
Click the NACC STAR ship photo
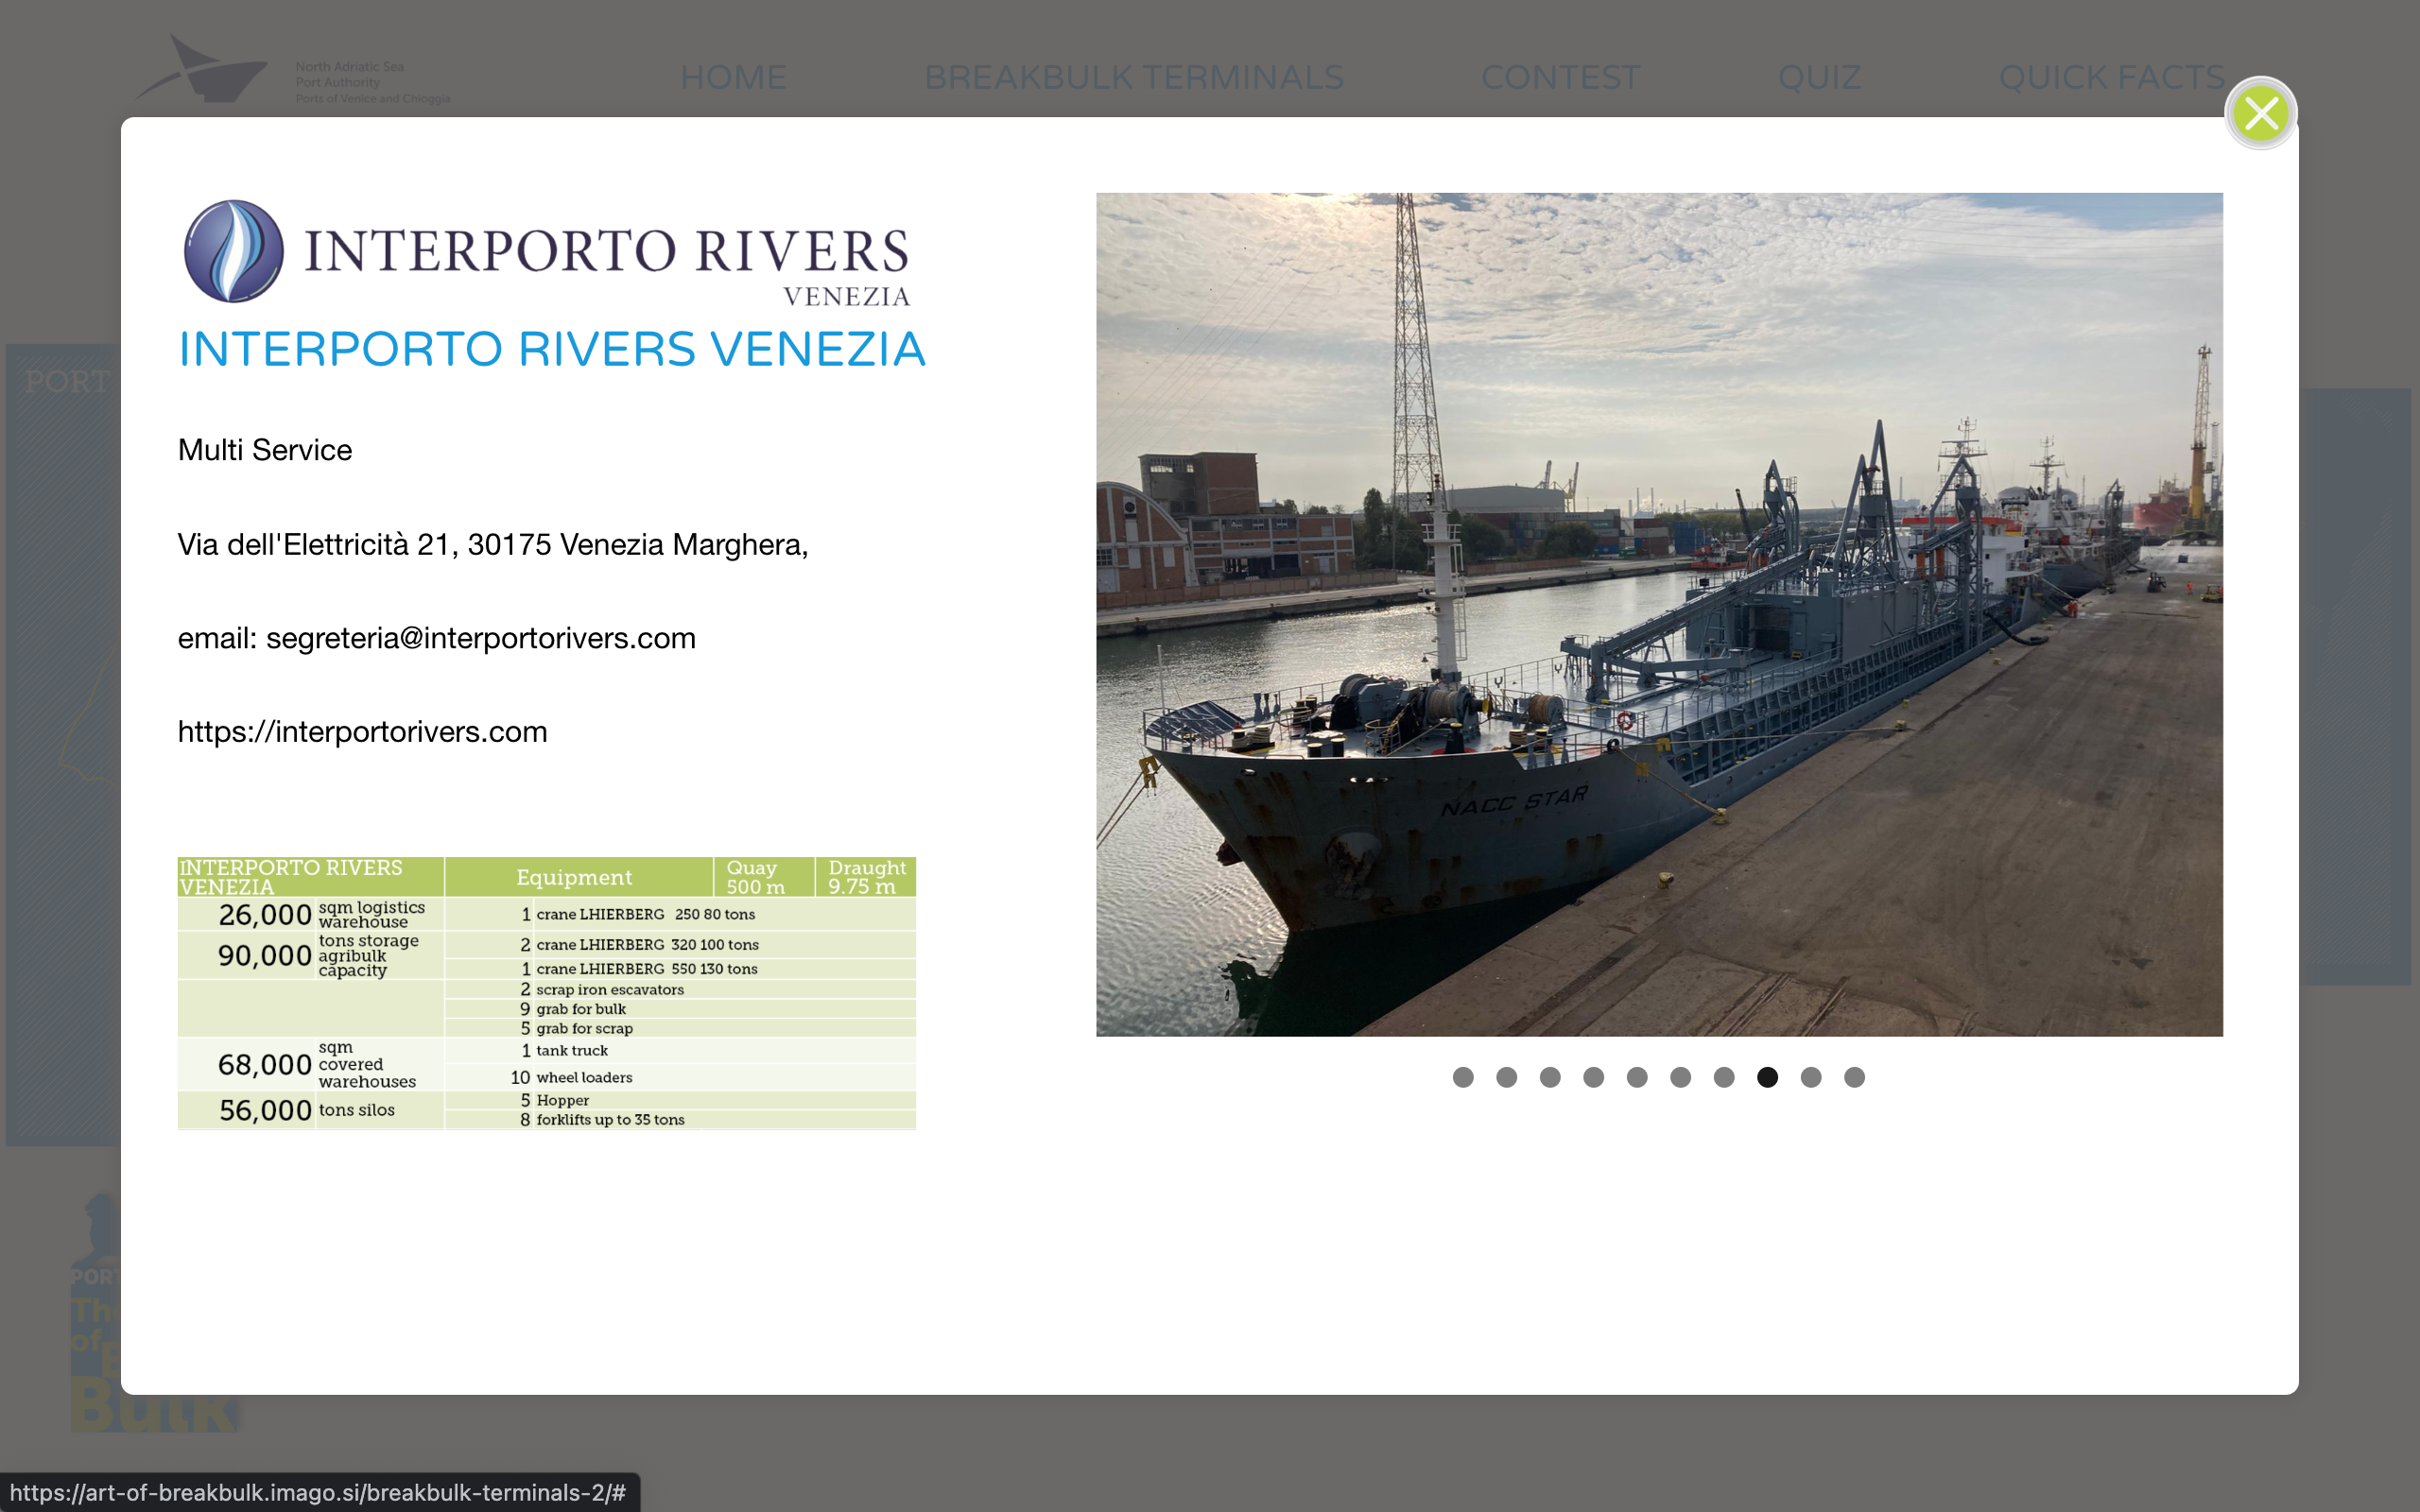[x=1659, y=614]
